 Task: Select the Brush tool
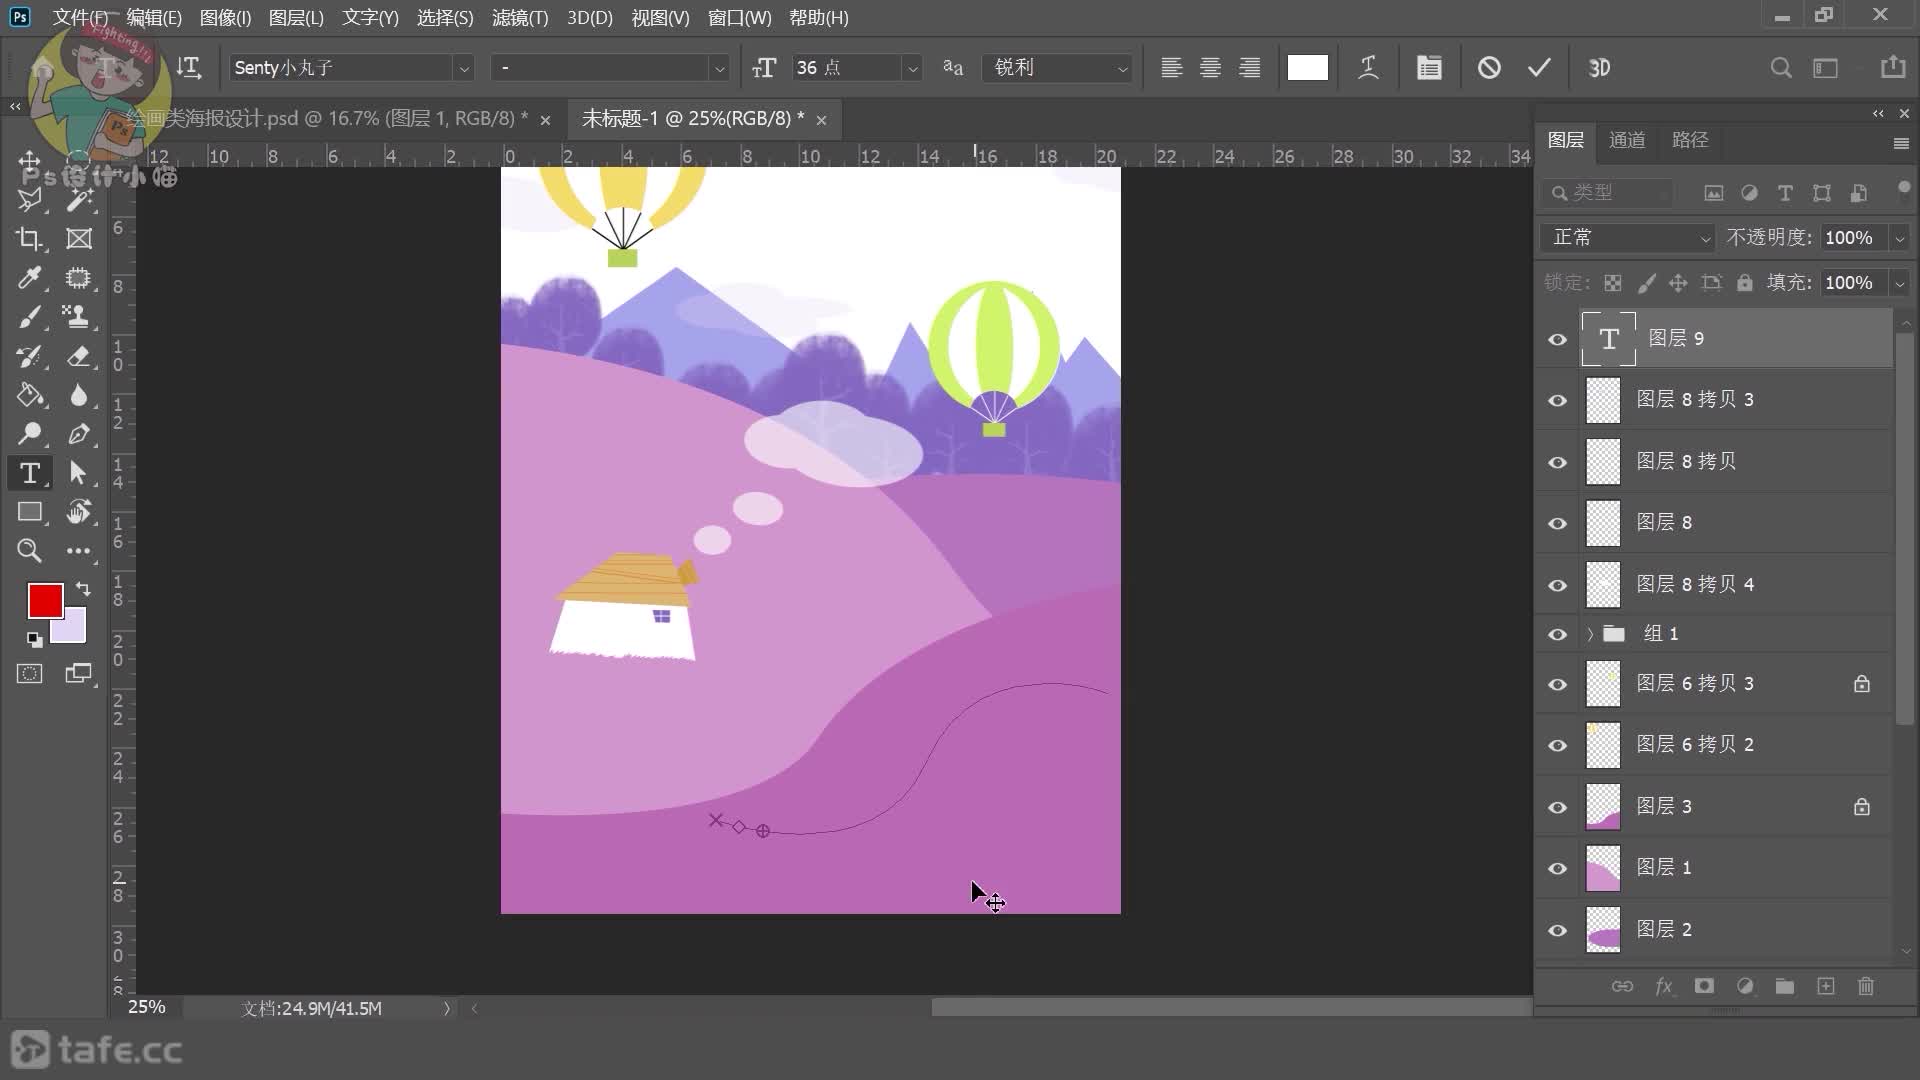coord(29,317)
